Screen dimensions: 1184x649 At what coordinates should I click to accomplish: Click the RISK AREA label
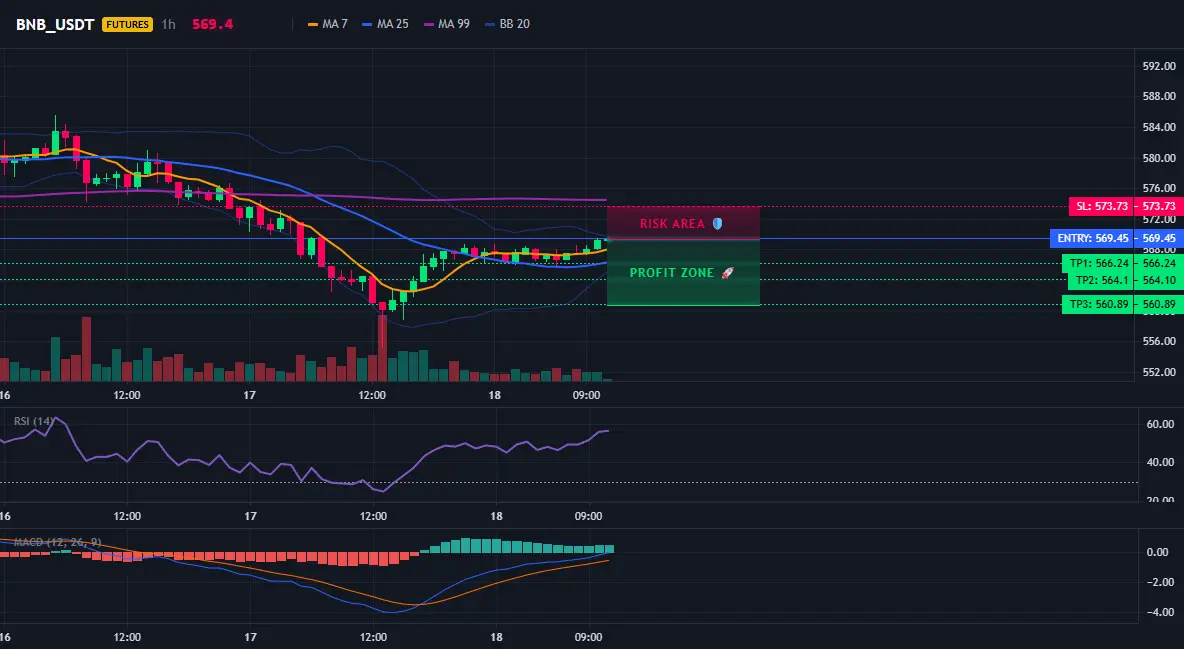tap(672, 224)
